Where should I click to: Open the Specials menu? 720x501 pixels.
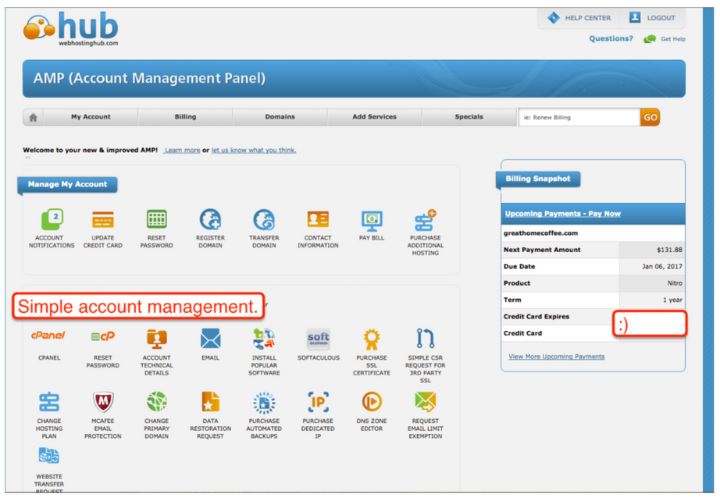pos(469,117)
